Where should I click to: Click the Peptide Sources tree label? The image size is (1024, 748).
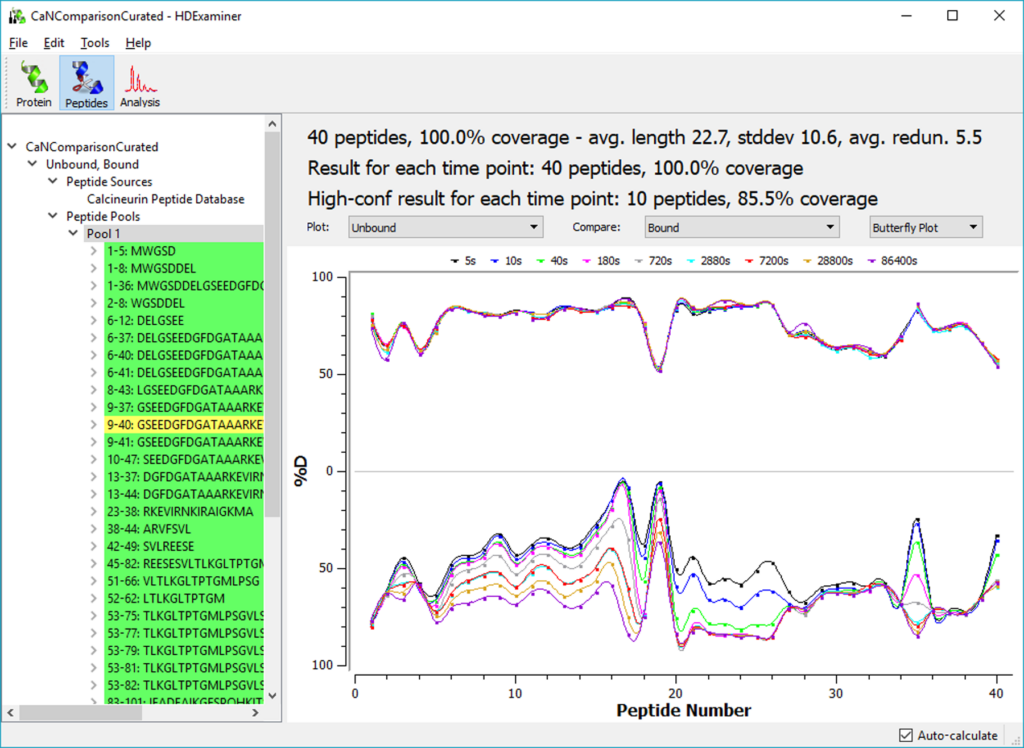[x=109, y=182]
